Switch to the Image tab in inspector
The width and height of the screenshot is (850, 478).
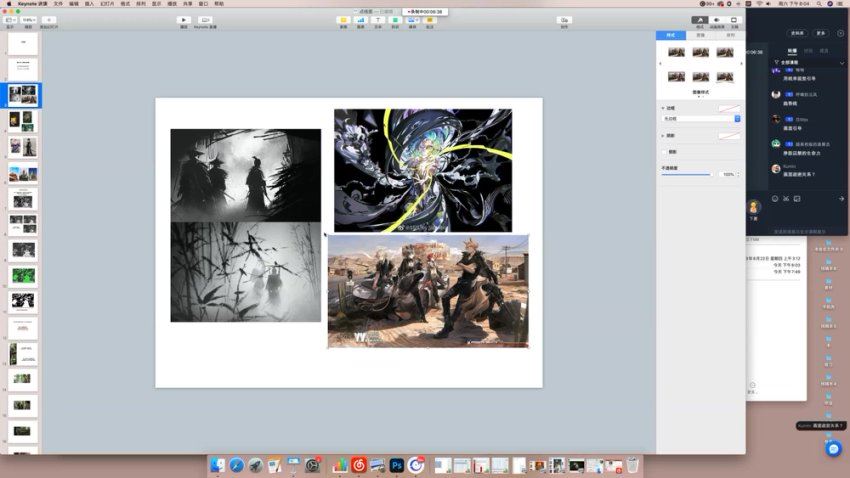[x=700, y=35]
